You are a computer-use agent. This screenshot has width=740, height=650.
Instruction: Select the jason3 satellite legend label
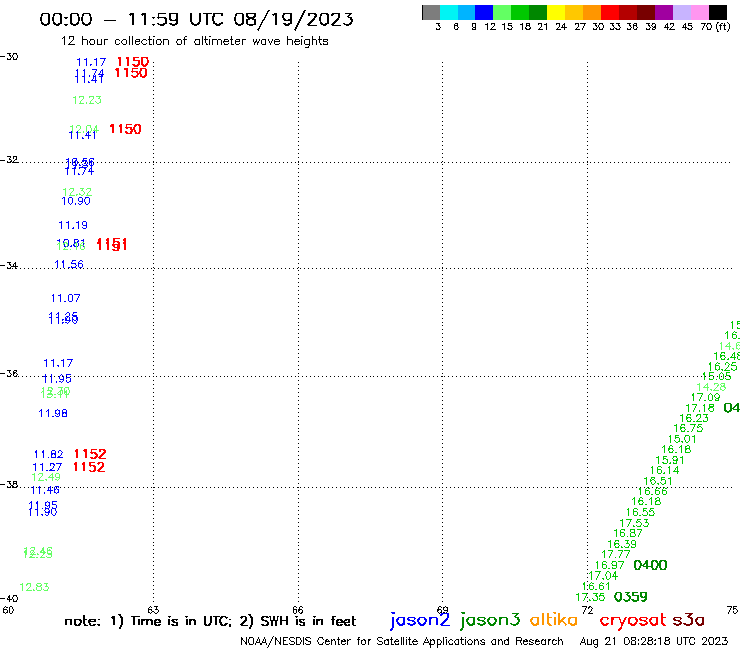click(490, 620)
